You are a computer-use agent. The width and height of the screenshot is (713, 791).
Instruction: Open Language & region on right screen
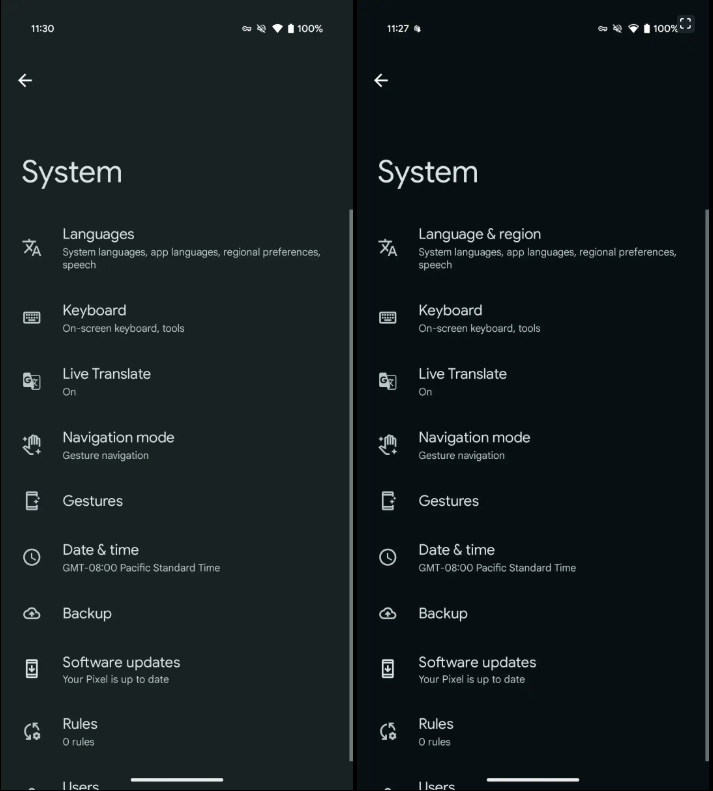coord(531,248)
